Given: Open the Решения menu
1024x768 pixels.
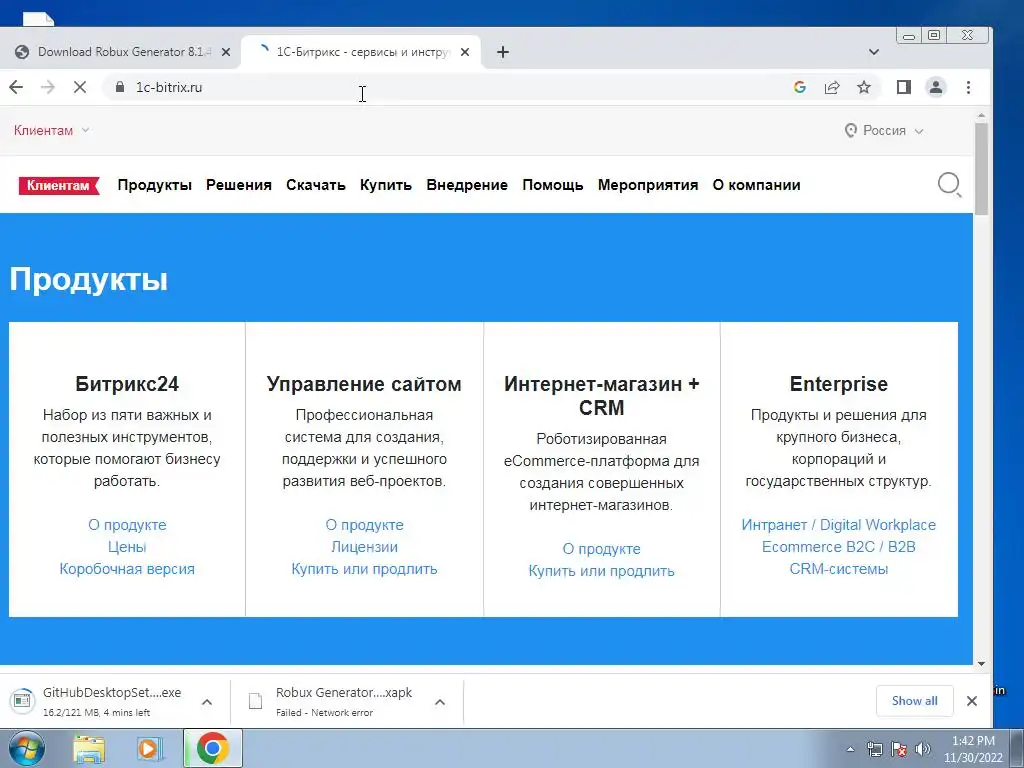Looking at the screenshot, I should click(239, 185).
